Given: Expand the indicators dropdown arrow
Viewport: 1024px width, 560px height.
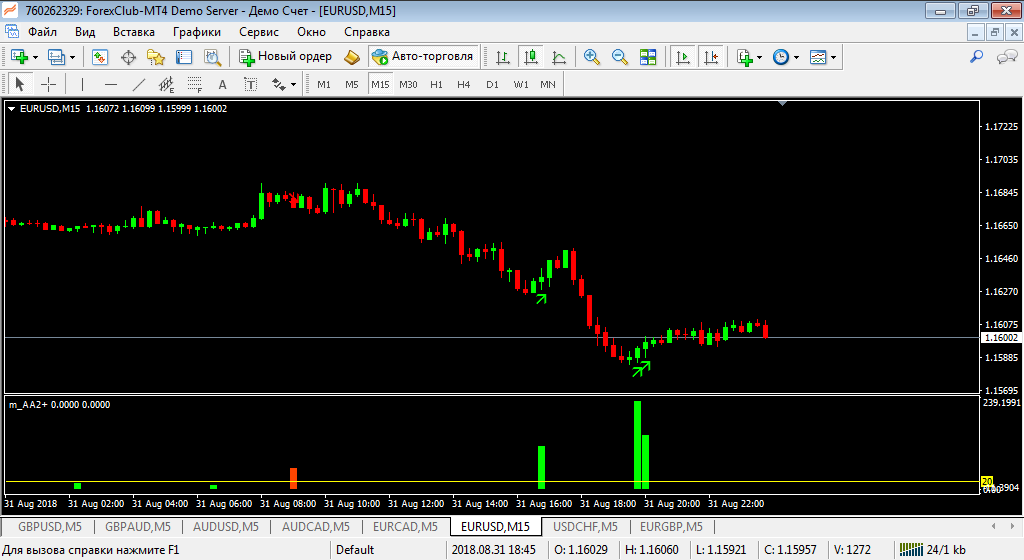Looking at the screenshot, I should pos(760,57).
